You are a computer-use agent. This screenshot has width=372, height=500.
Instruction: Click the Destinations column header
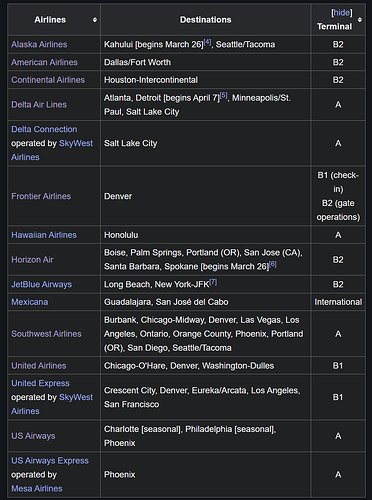pyautogui.click(x=206, y=20)
